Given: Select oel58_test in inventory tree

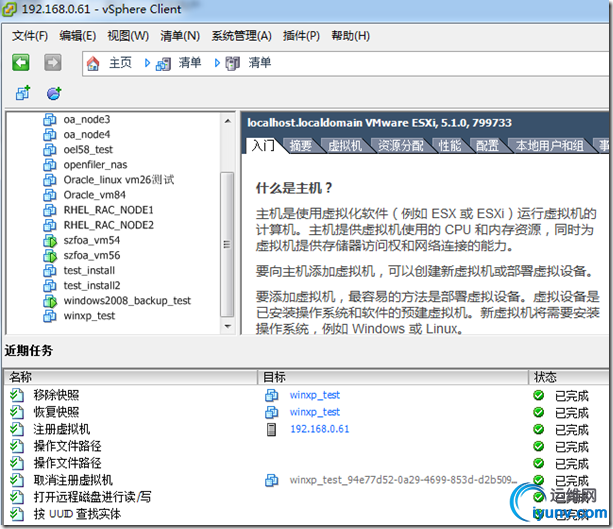Looking at the screenshot, I should [x=88, y=150].
